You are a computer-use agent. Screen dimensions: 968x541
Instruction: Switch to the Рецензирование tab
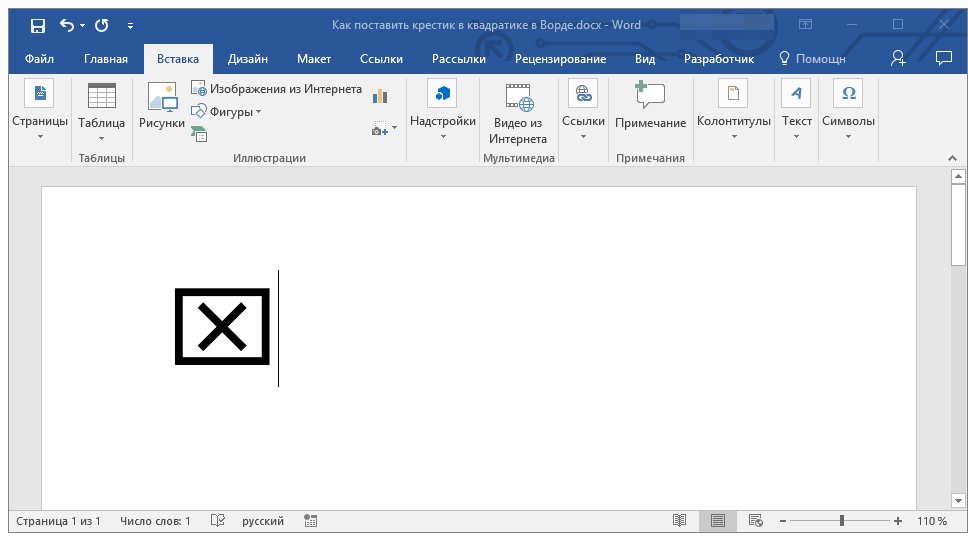point(560,59)
